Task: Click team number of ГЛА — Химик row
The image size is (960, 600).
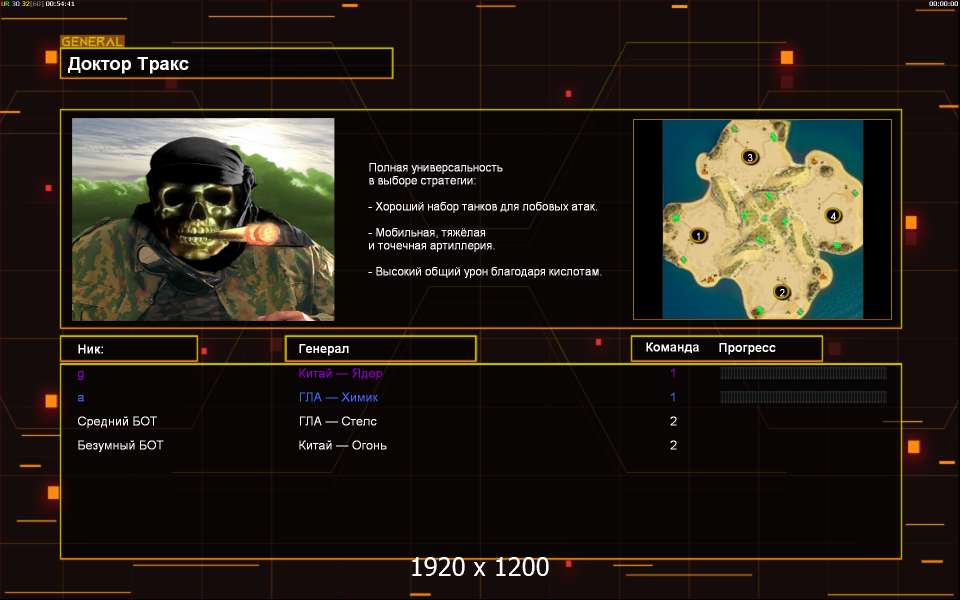Action: [x=673, y=397]
